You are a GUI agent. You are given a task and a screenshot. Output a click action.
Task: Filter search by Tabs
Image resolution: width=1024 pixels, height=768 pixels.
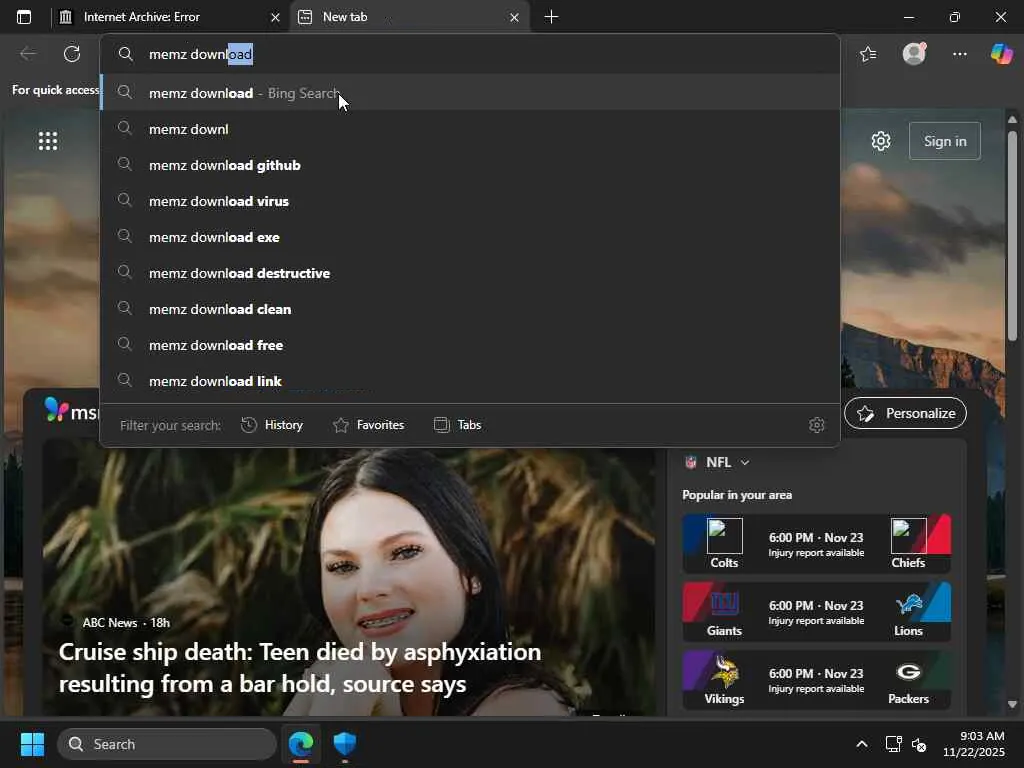point(458,425)
